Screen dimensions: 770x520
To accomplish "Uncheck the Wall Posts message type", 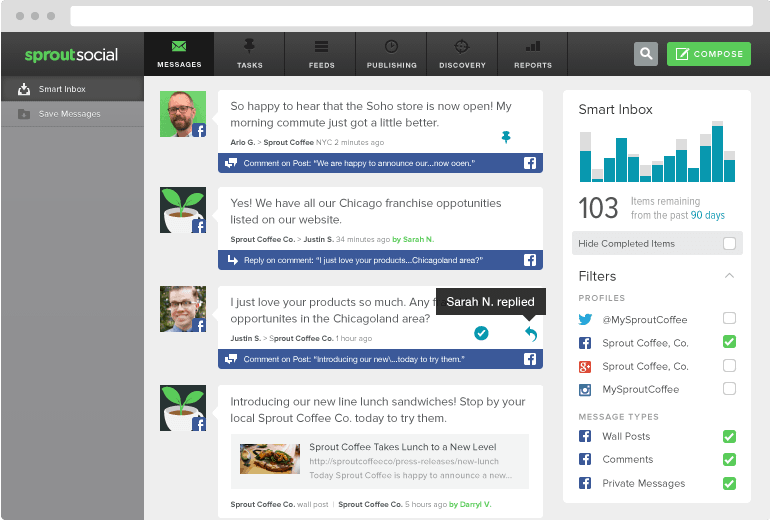I will [x=729, y=436].
